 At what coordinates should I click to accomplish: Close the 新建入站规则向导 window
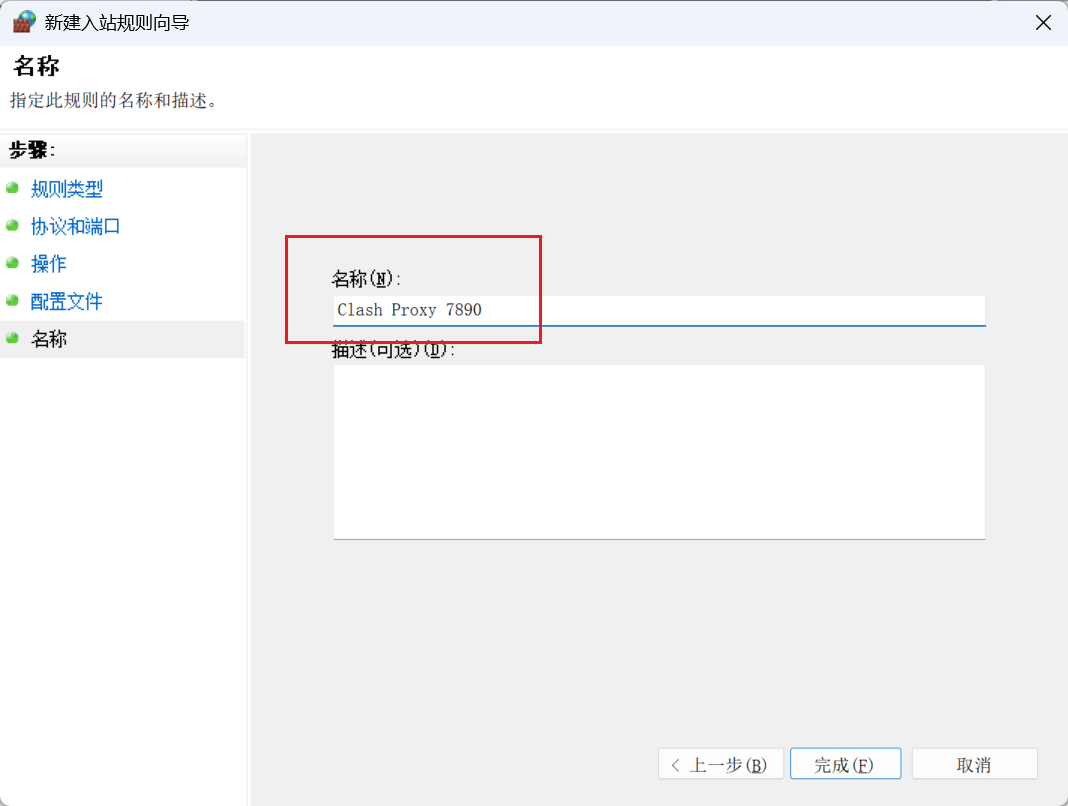(x=1042, y=22)
